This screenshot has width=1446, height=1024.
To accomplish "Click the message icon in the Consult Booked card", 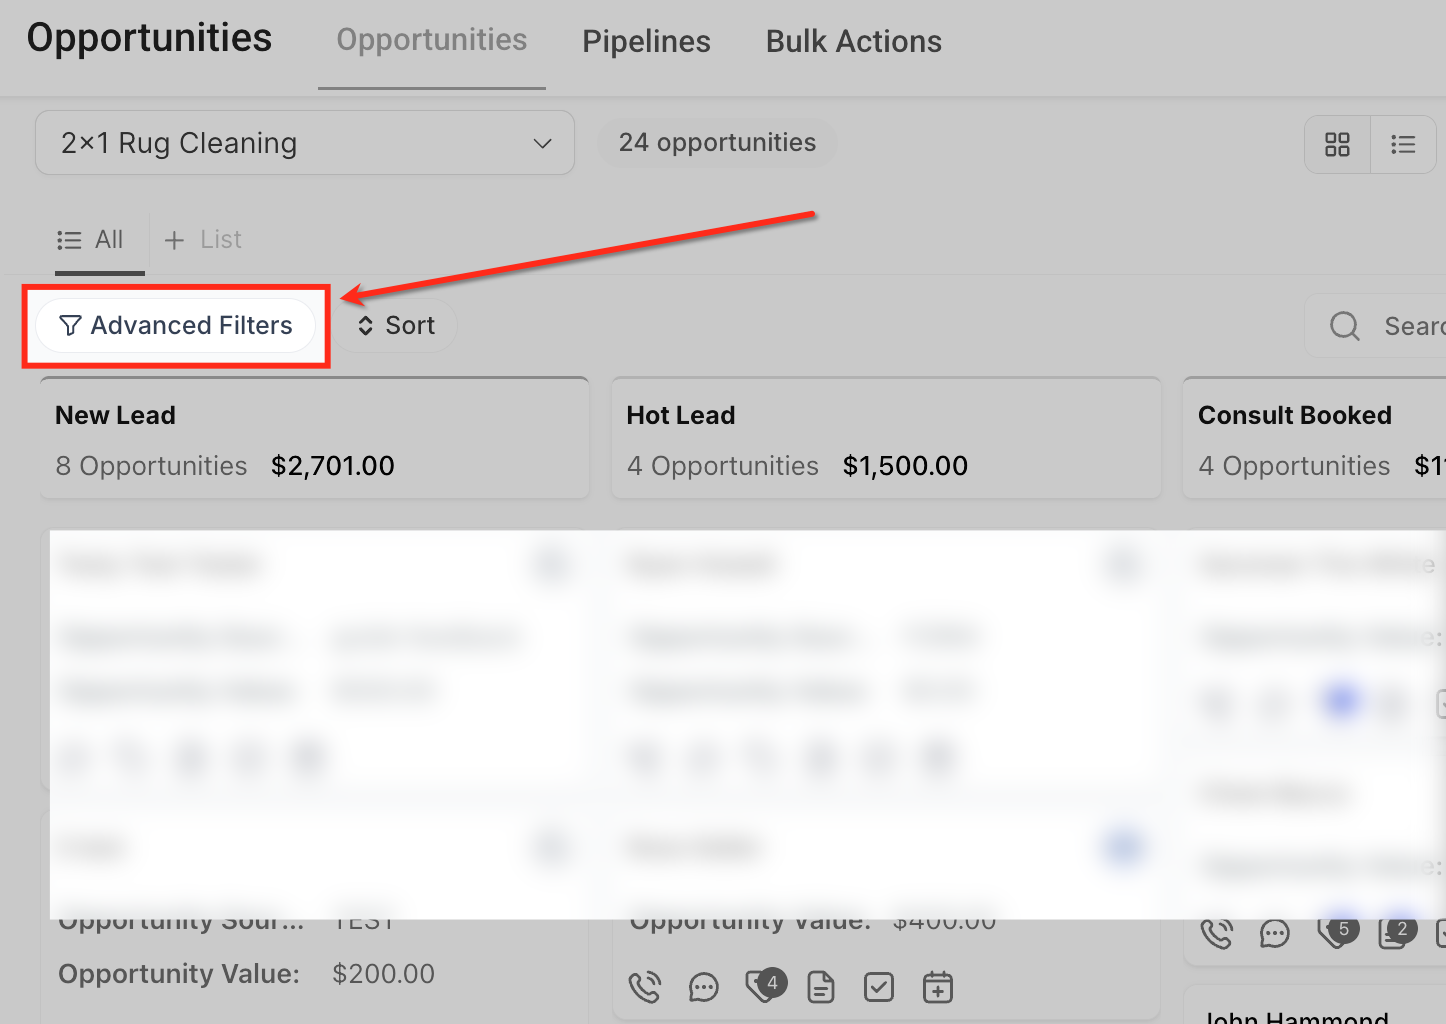I will 1275,934.
